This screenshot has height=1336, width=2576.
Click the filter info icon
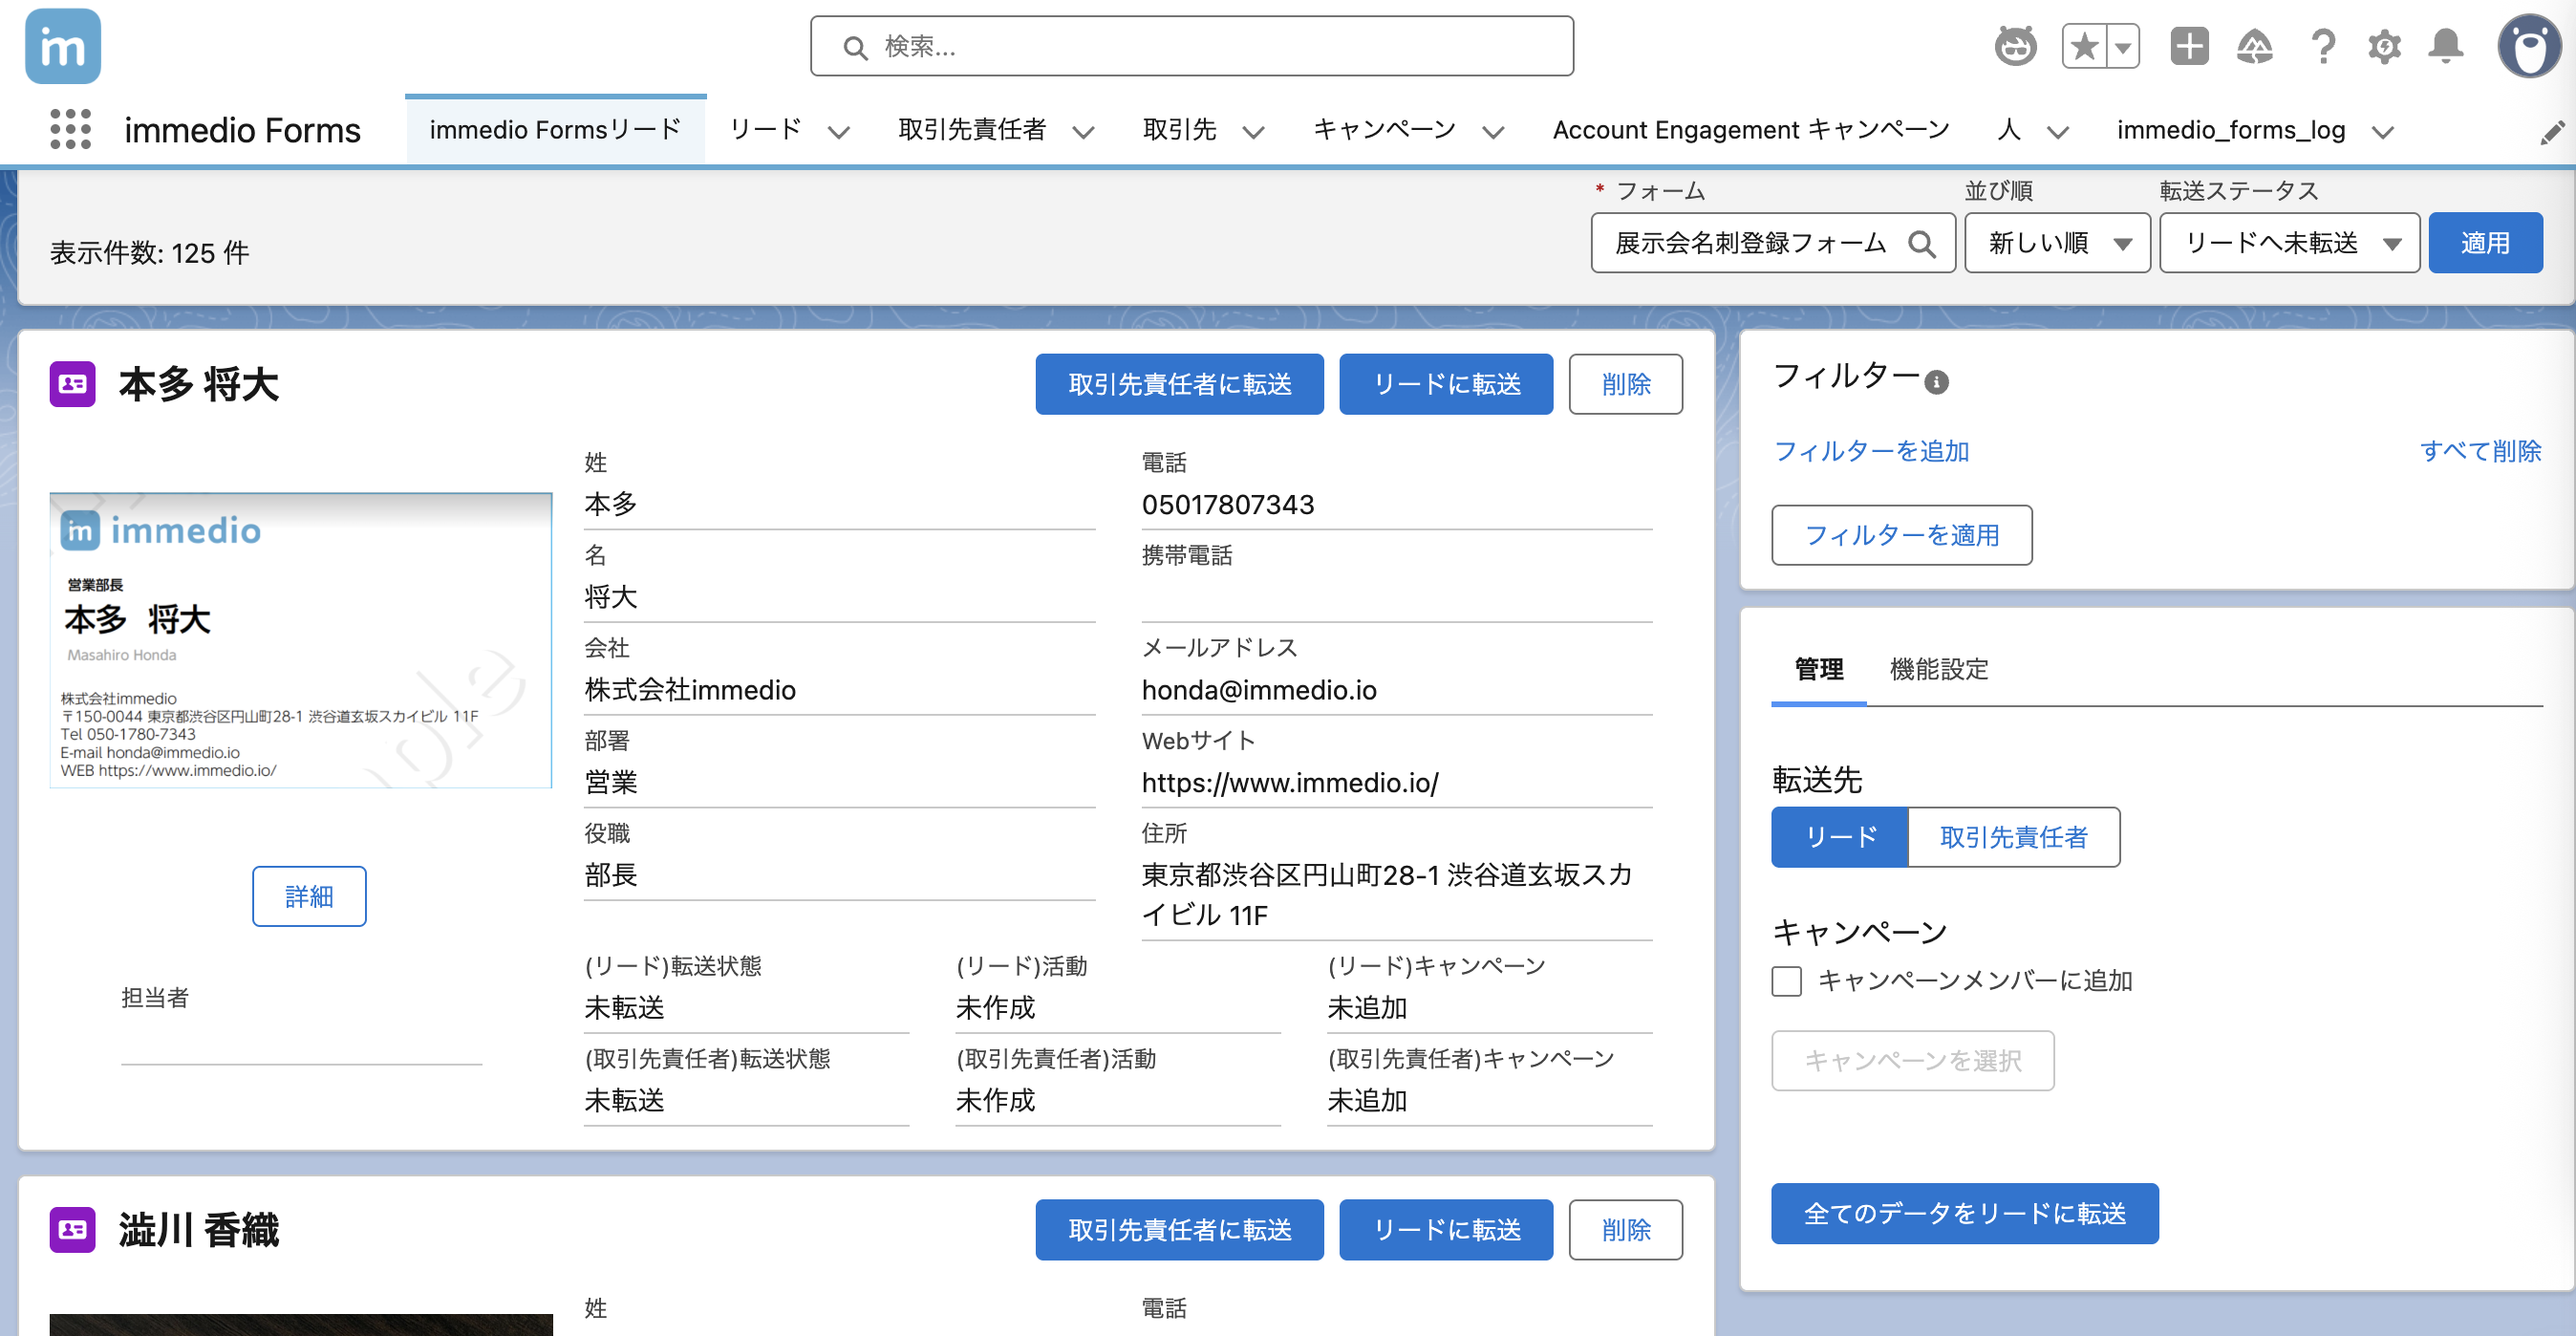click(x=1936, y=382)
